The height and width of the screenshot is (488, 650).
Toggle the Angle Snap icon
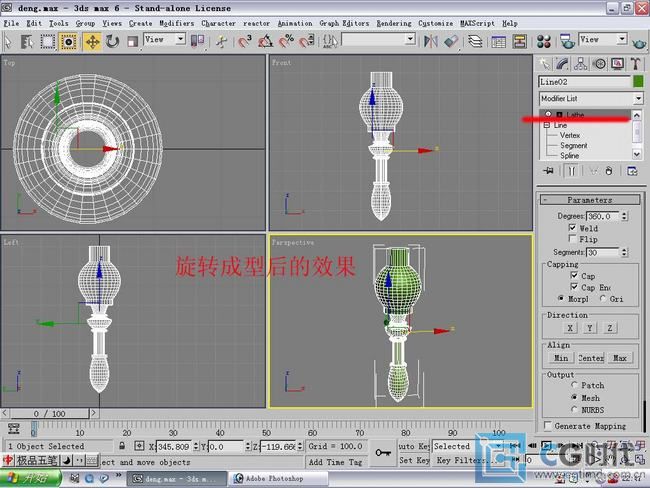(265, 41)
